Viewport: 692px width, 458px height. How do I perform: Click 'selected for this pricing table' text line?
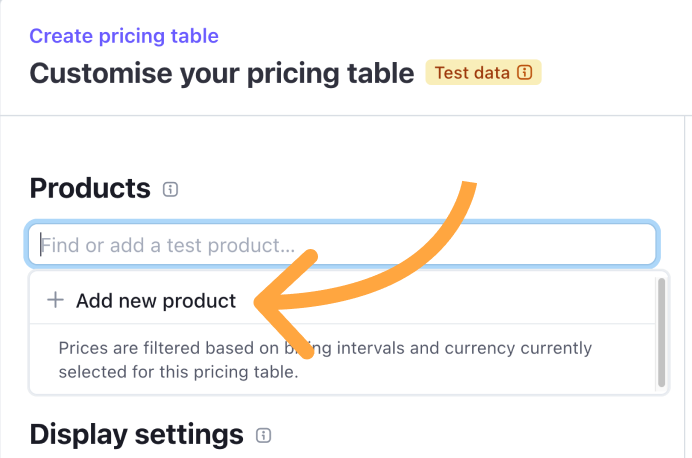(x=178, y=372)
